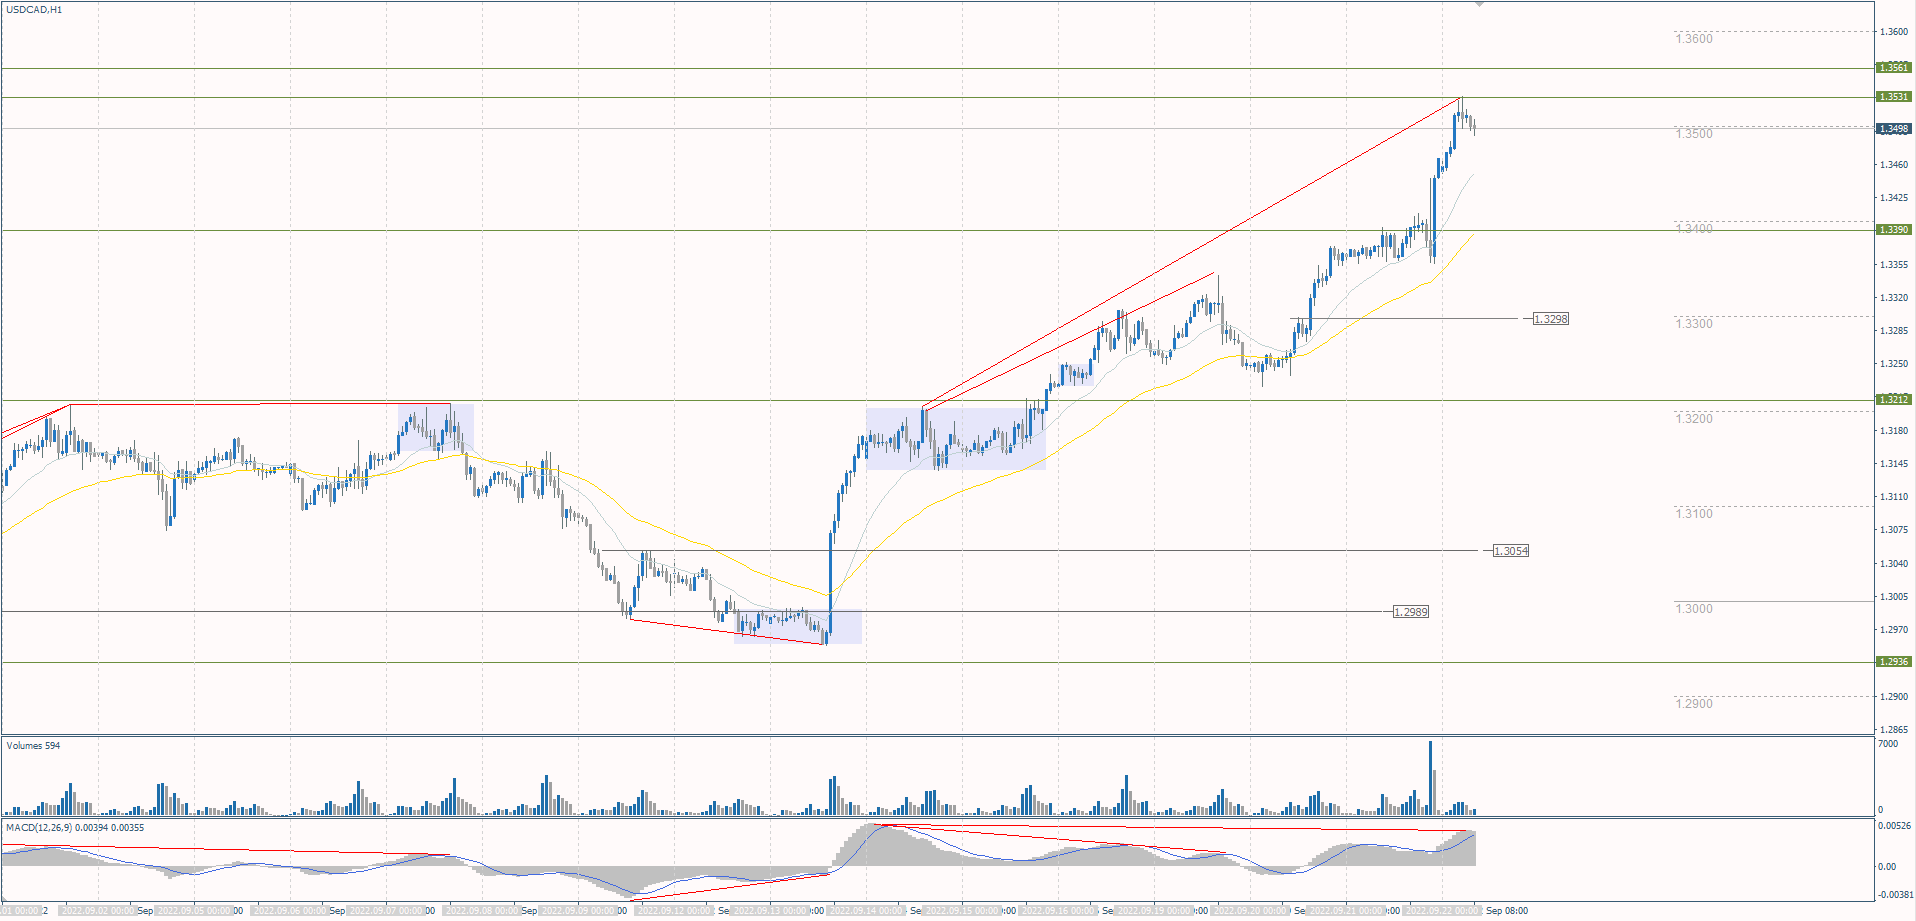The height and width of the screenshot is (921, 1916).
Task: Click the large grey 1.3000 round-level label
Action: 1694,609
